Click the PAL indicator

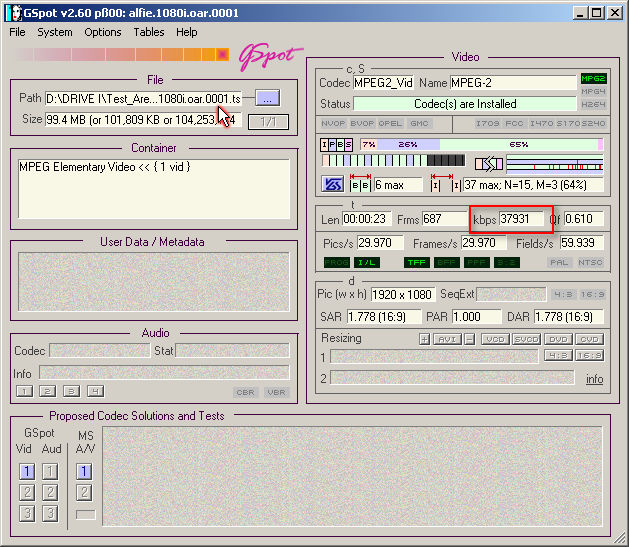[x=559, y=263]
